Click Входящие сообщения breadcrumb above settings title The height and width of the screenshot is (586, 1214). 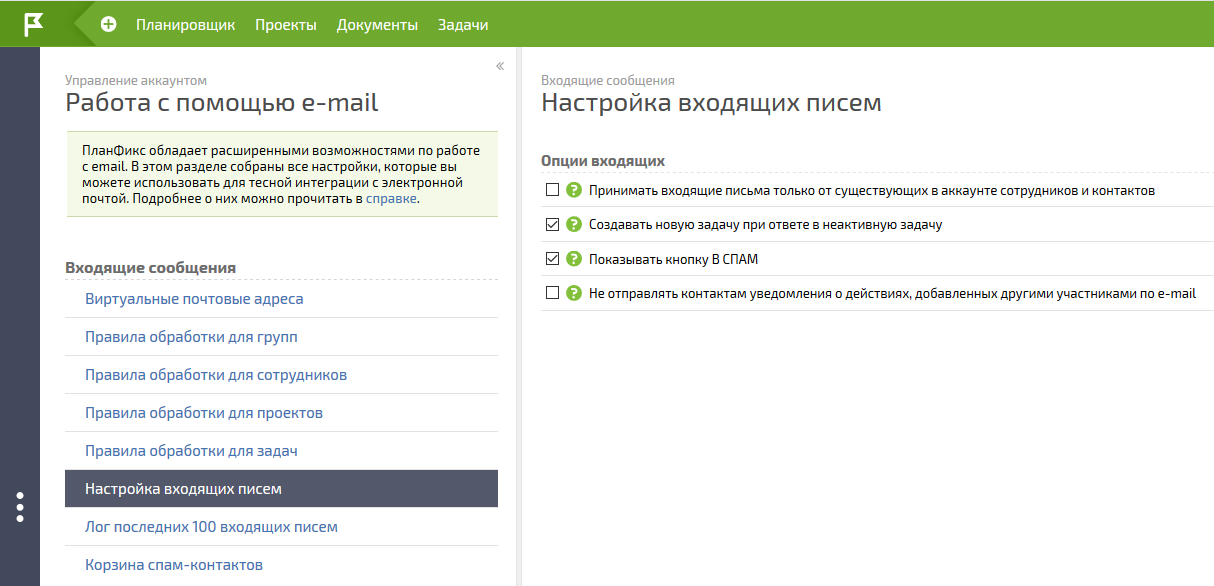tap(608, 81)
